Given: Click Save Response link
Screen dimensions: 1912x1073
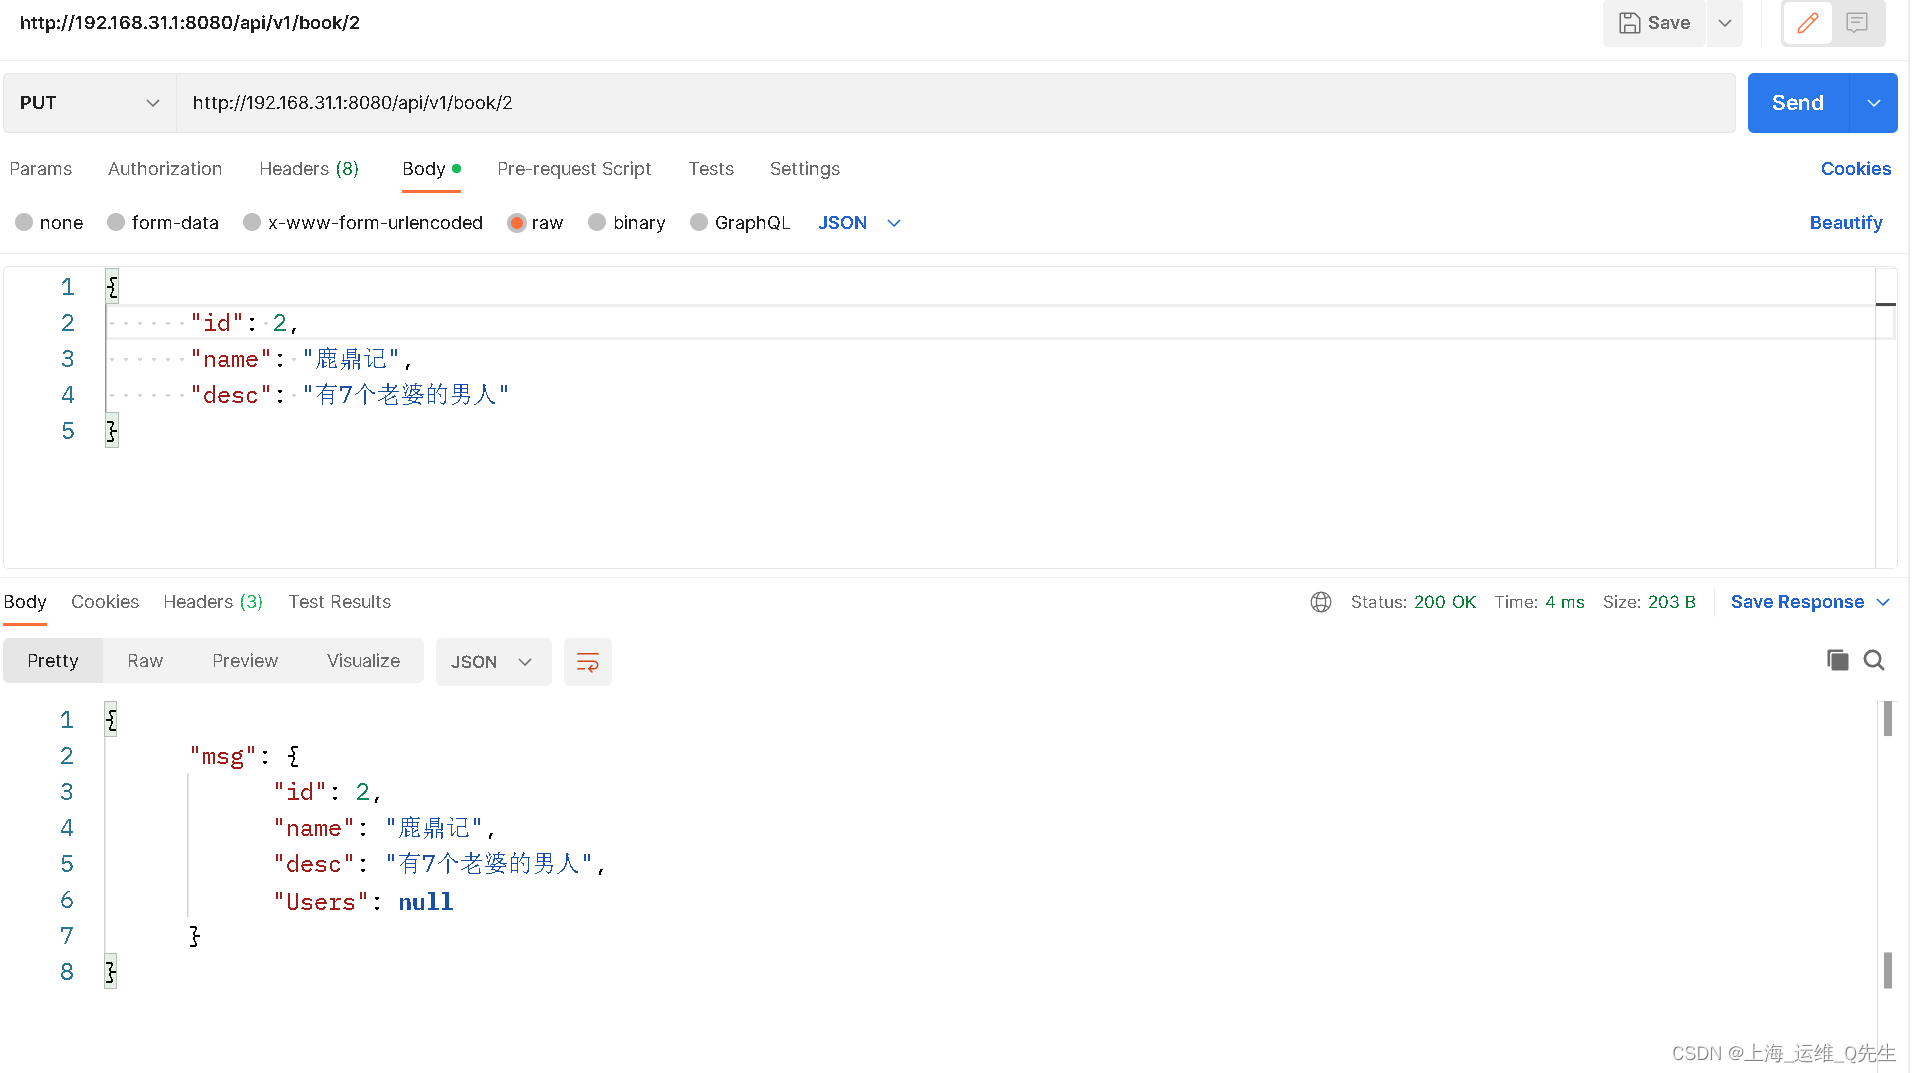Looking at the screenshot, I should coord(1797,602).
